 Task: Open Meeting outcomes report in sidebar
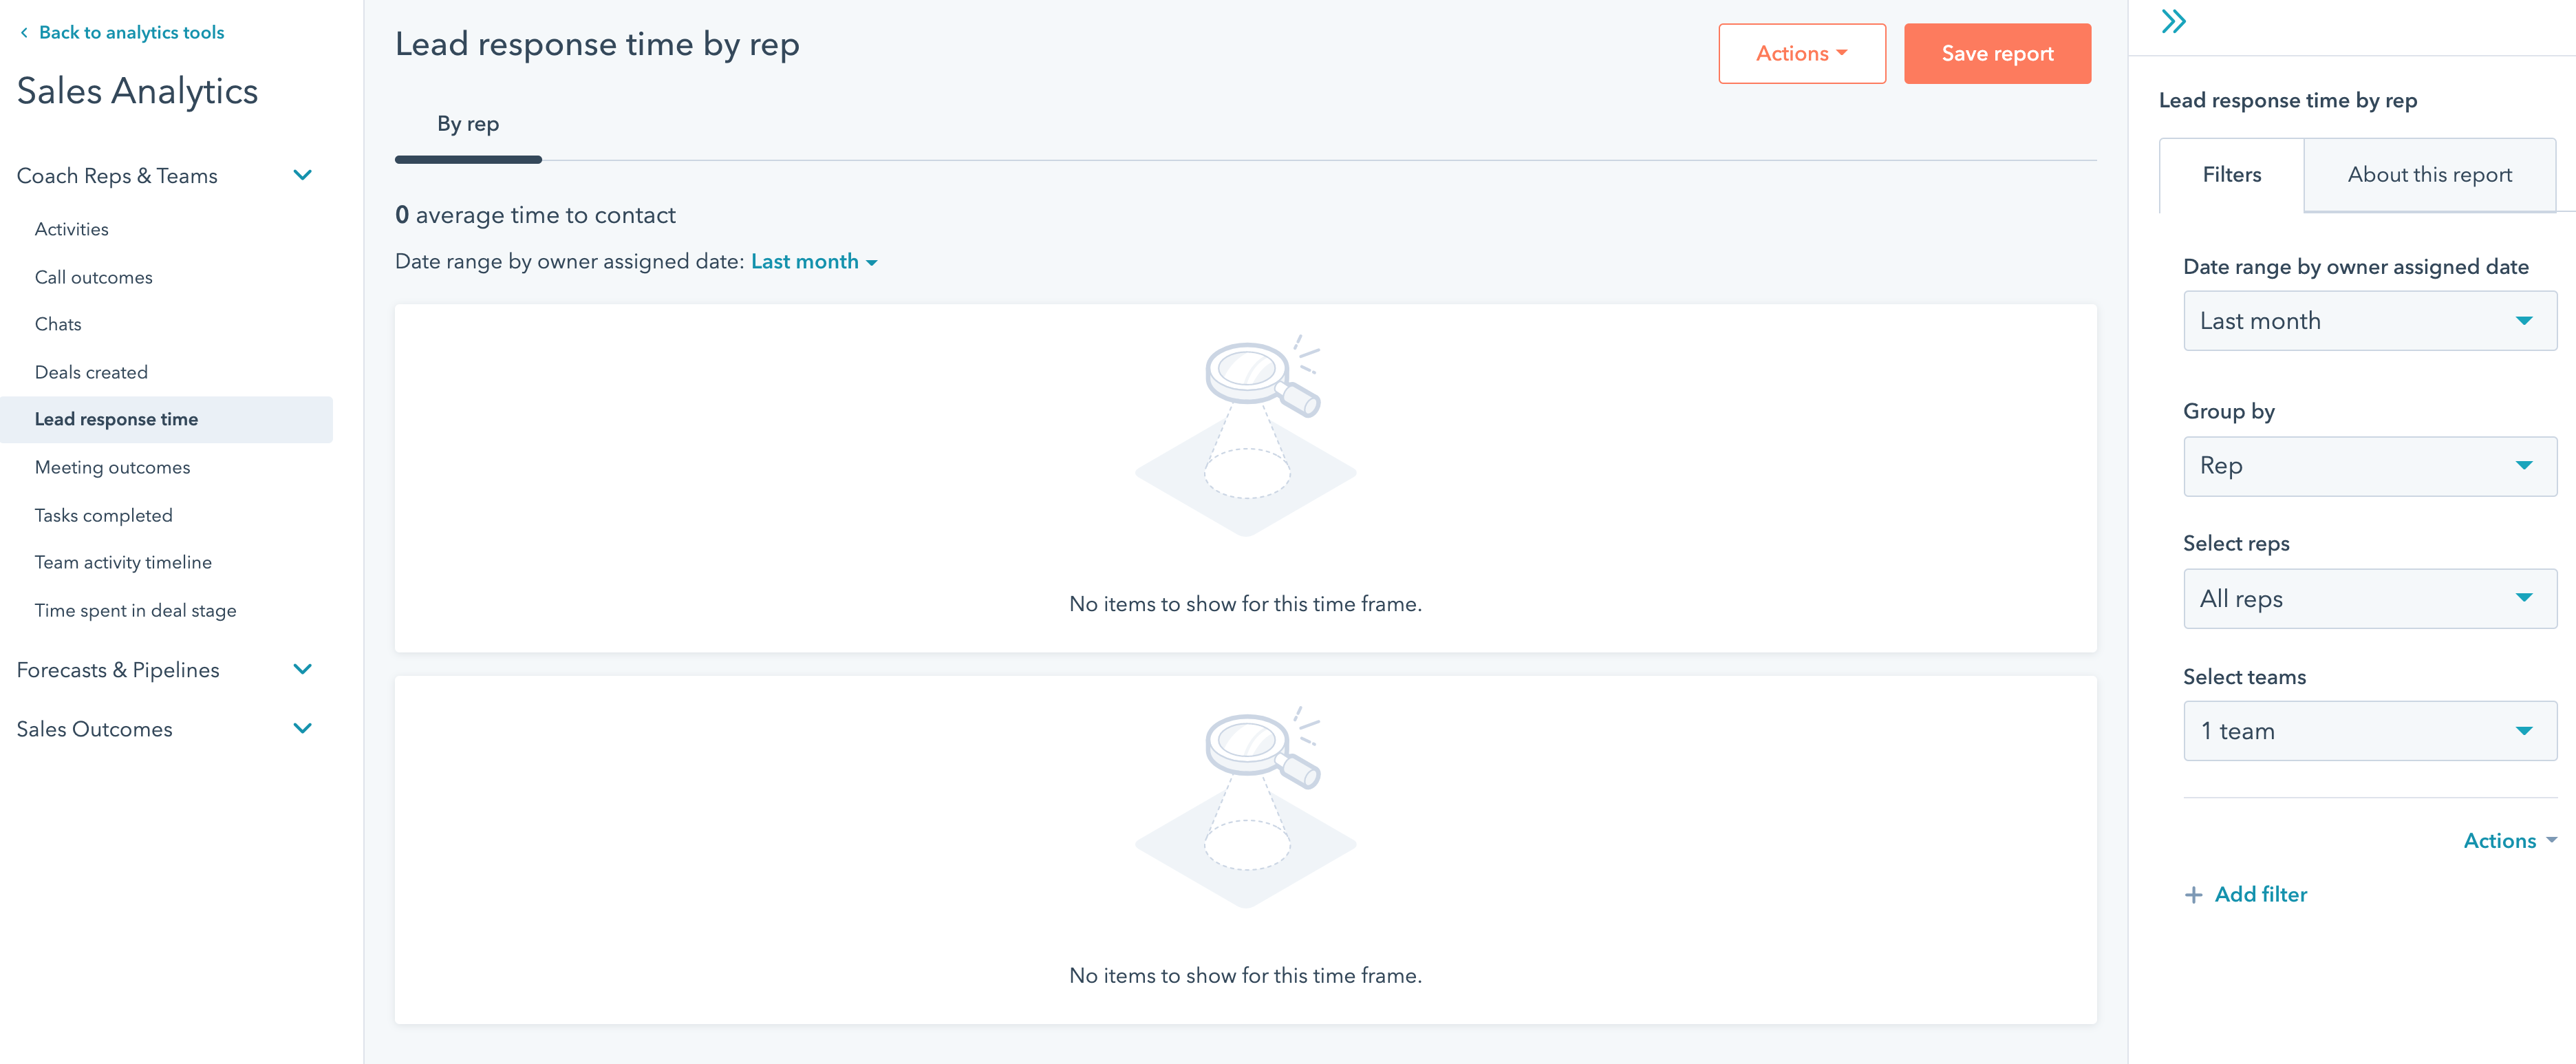tap(112, 467)
